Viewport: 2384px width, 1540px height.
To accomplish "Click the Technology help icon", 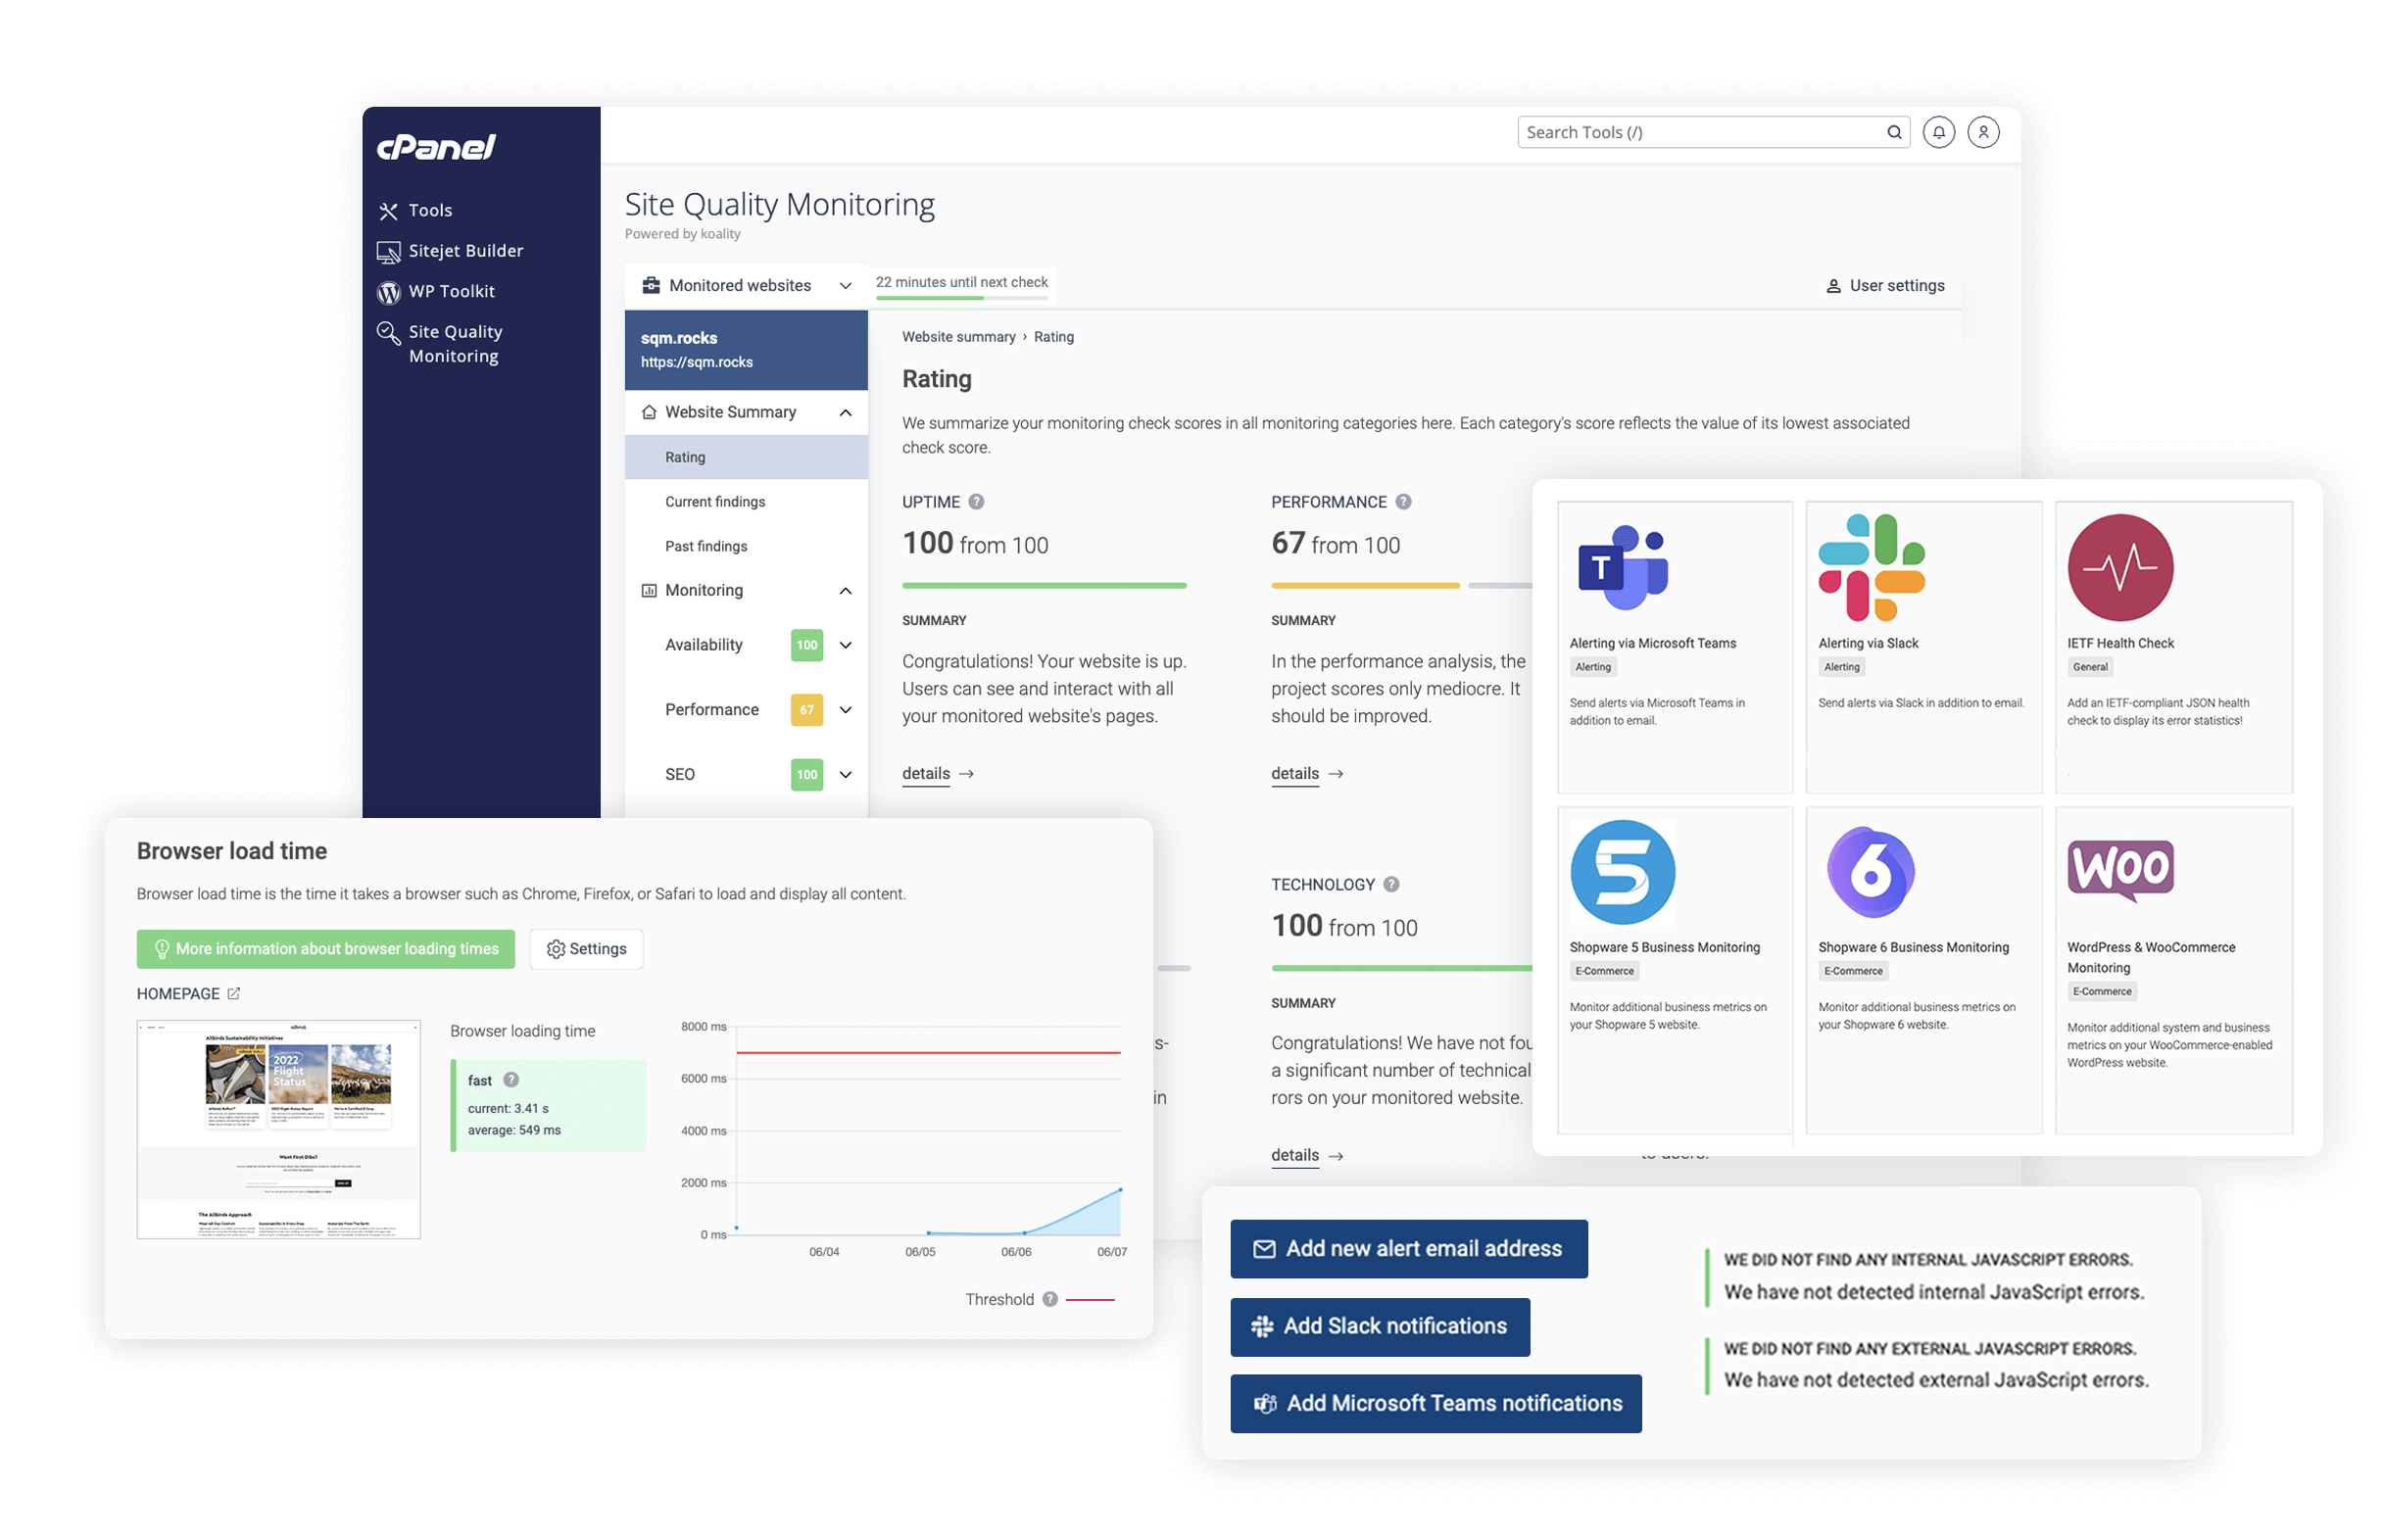I will (1391, 884).
